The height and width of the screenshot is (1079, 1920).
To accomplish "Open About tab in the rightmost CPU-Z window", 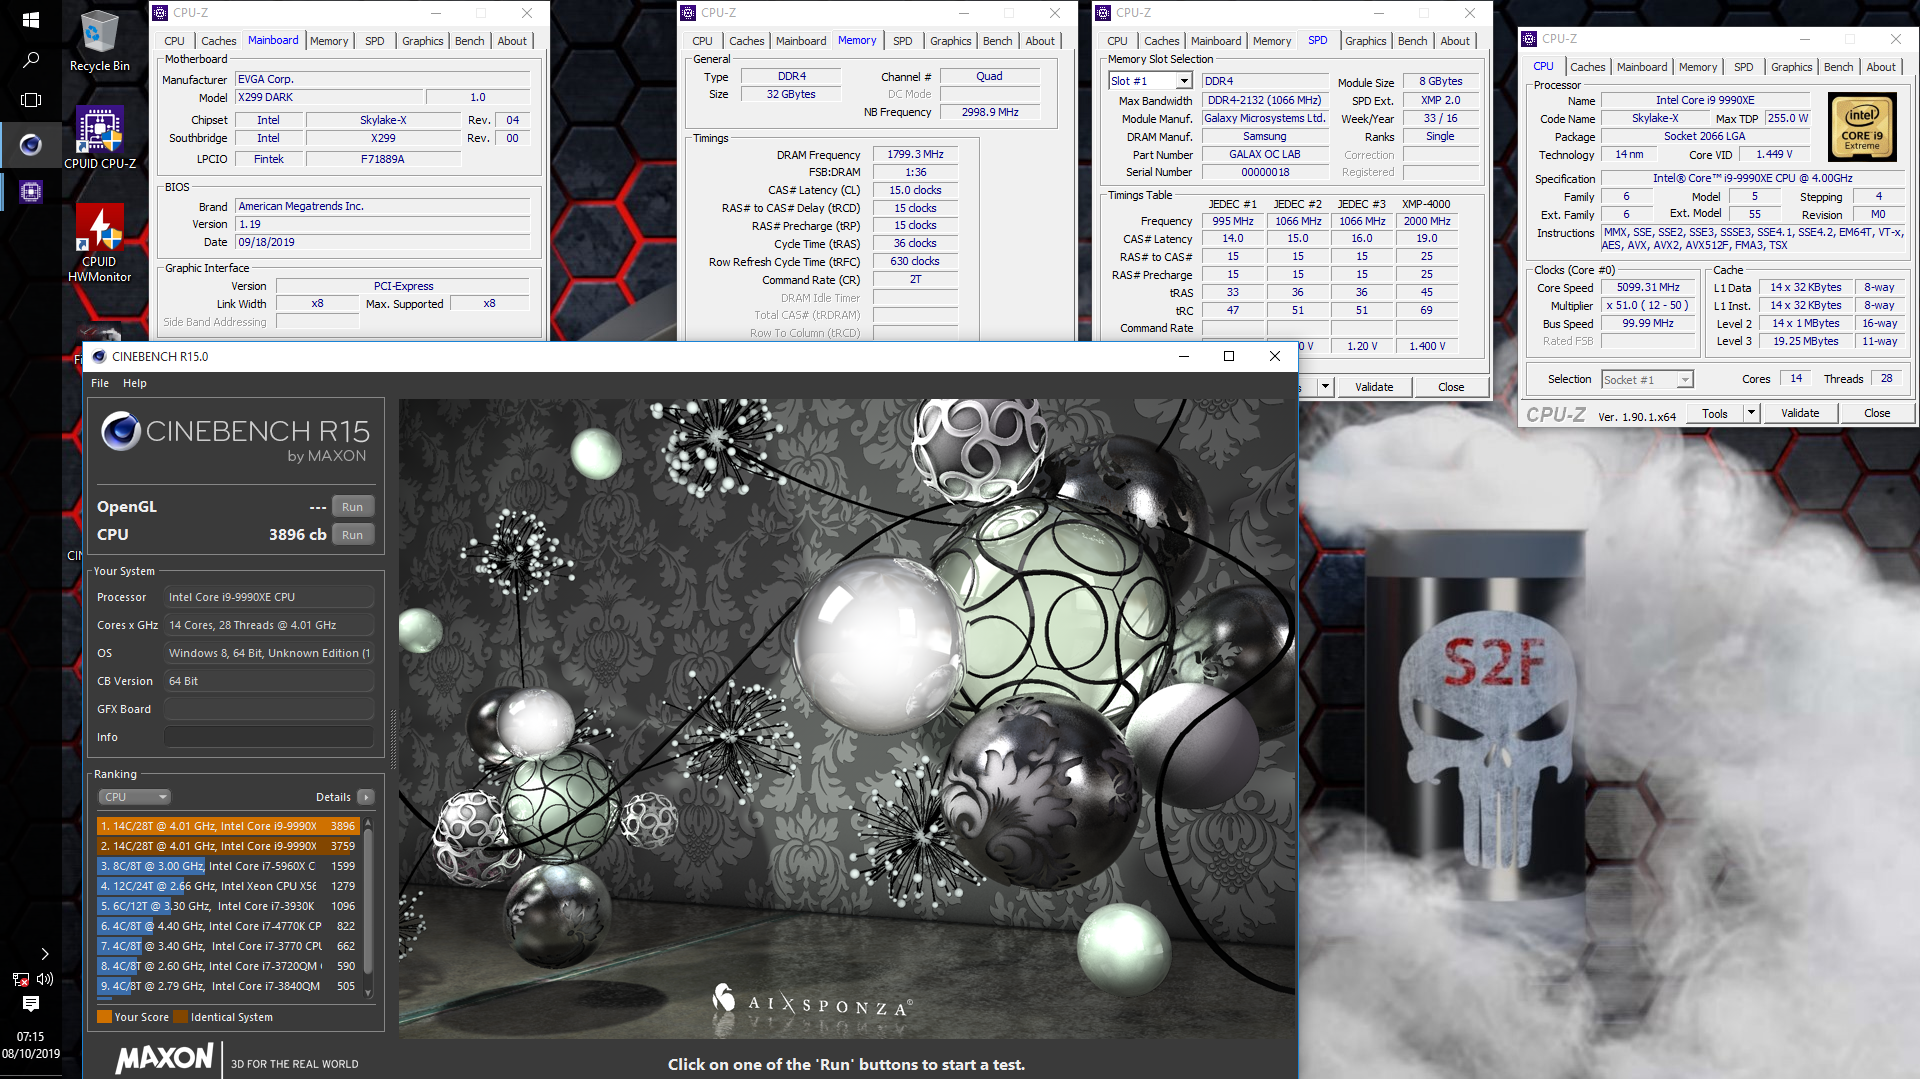I will 1881,67.
